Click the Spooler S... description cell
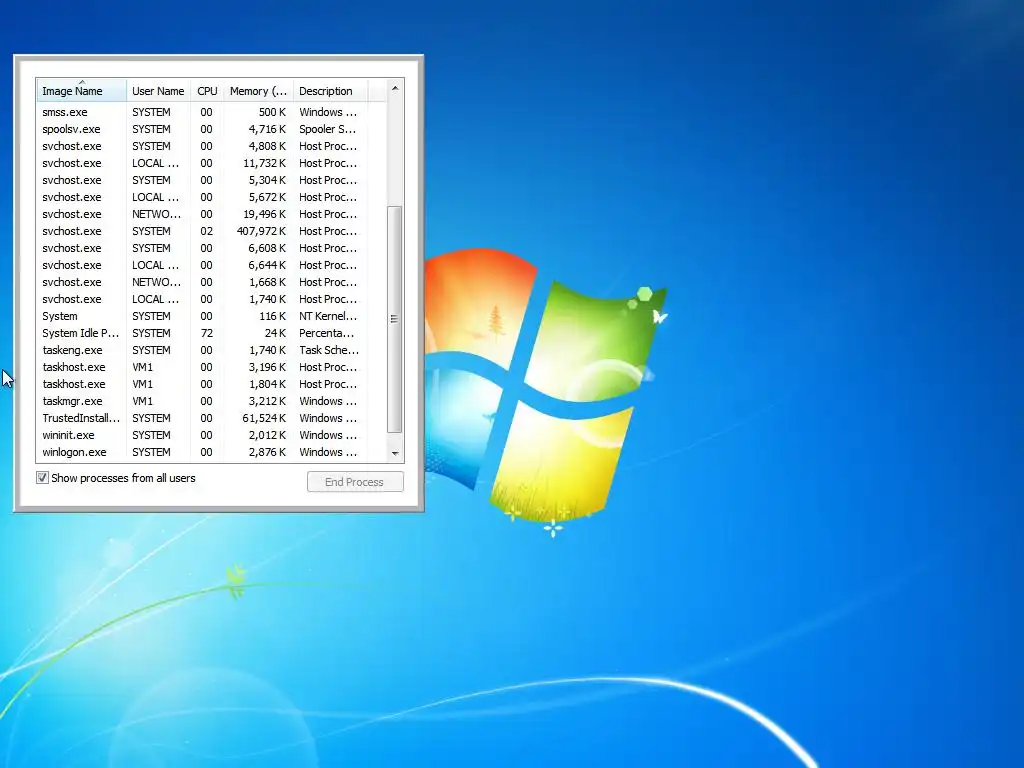This screenshot has height=768, width=1024. pyautogui.click(x=328, y=129)
